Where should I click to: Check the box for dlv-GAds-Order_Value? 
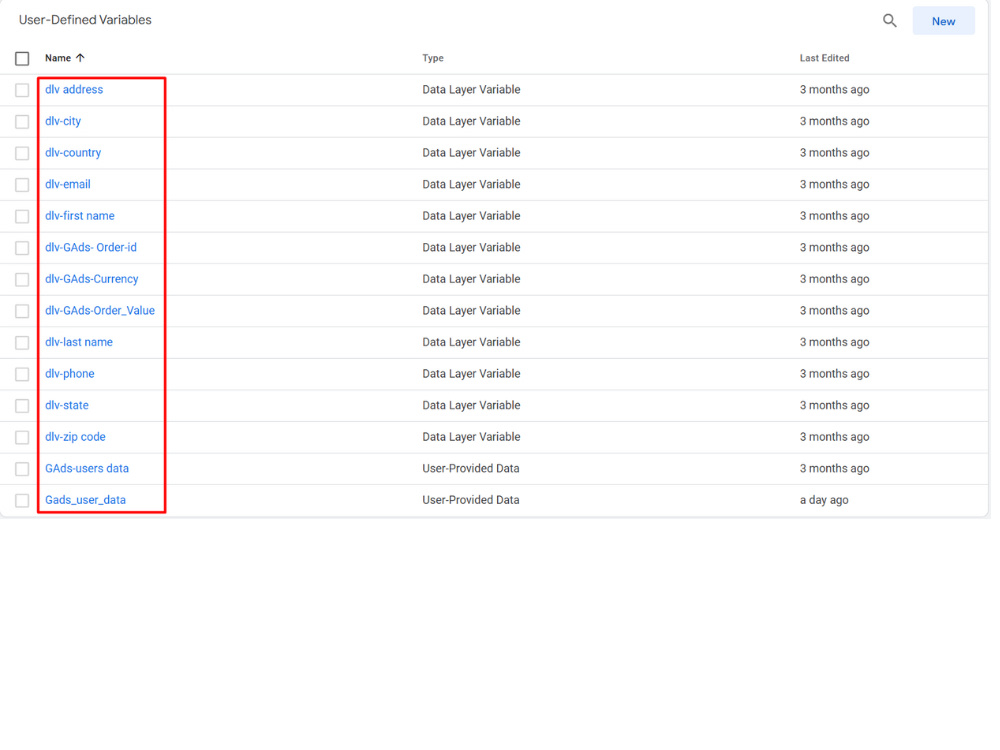click(22, 311)
